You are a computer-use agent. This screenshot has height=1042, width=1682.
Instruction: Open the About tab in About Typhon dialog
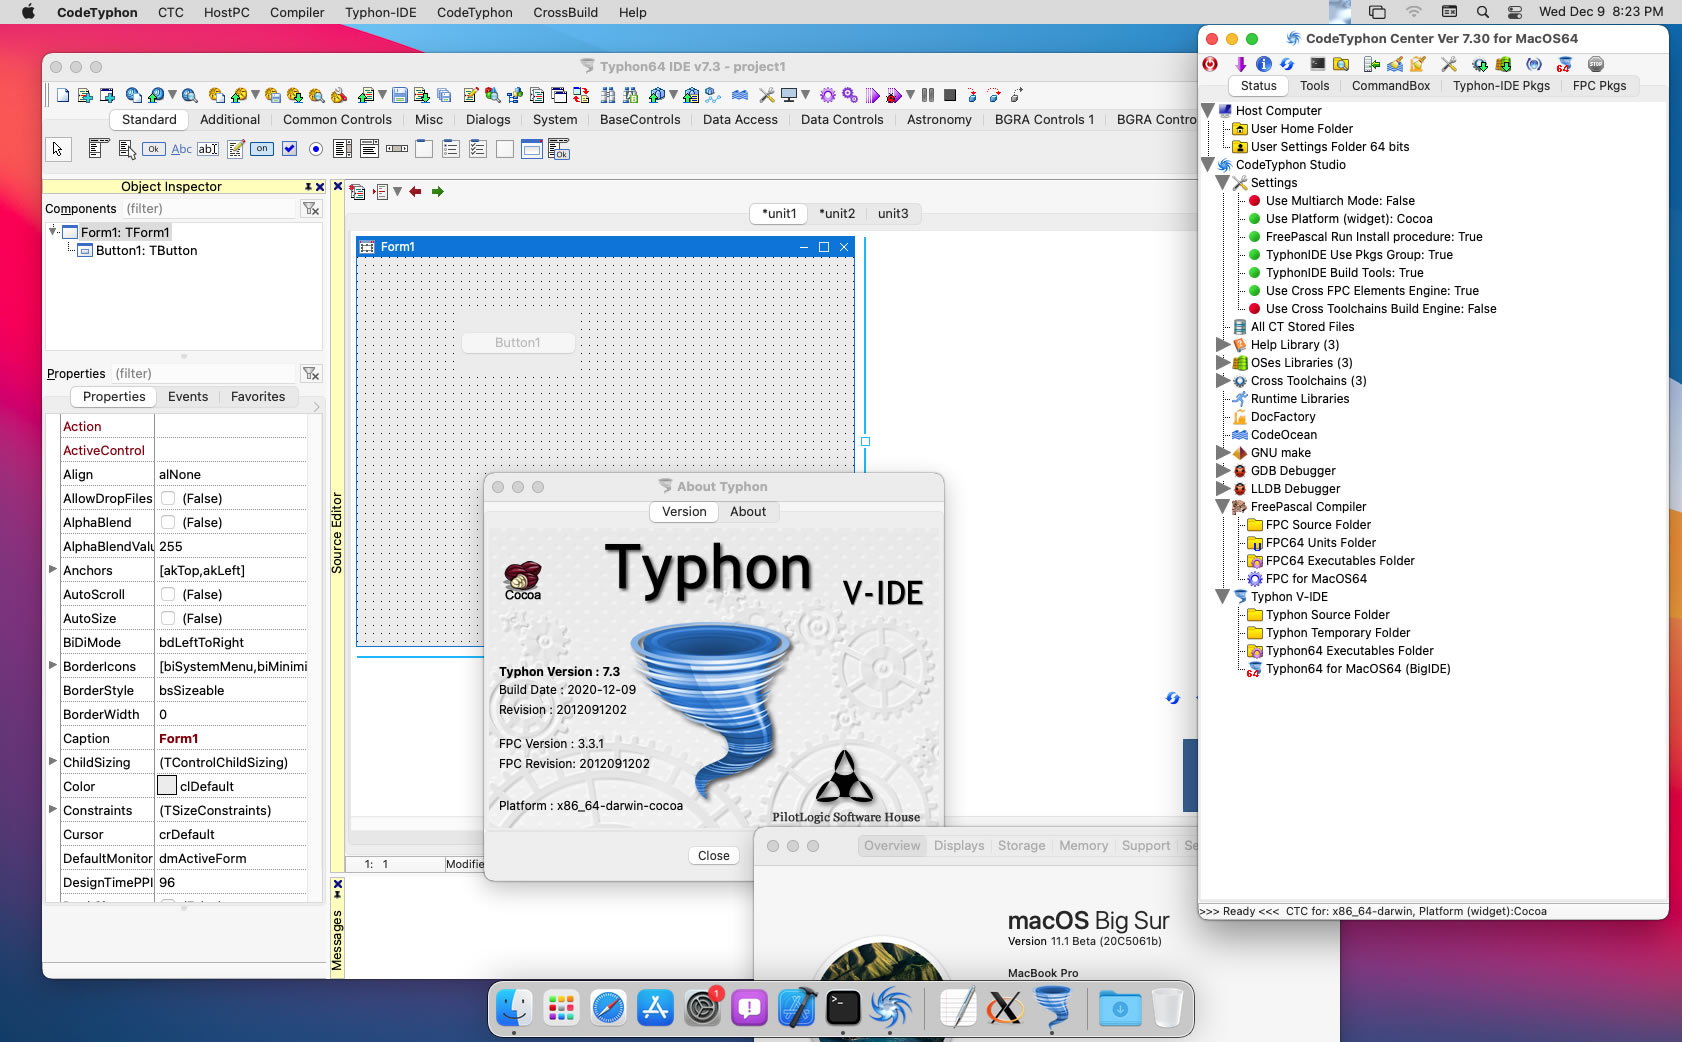coord(748,511)
